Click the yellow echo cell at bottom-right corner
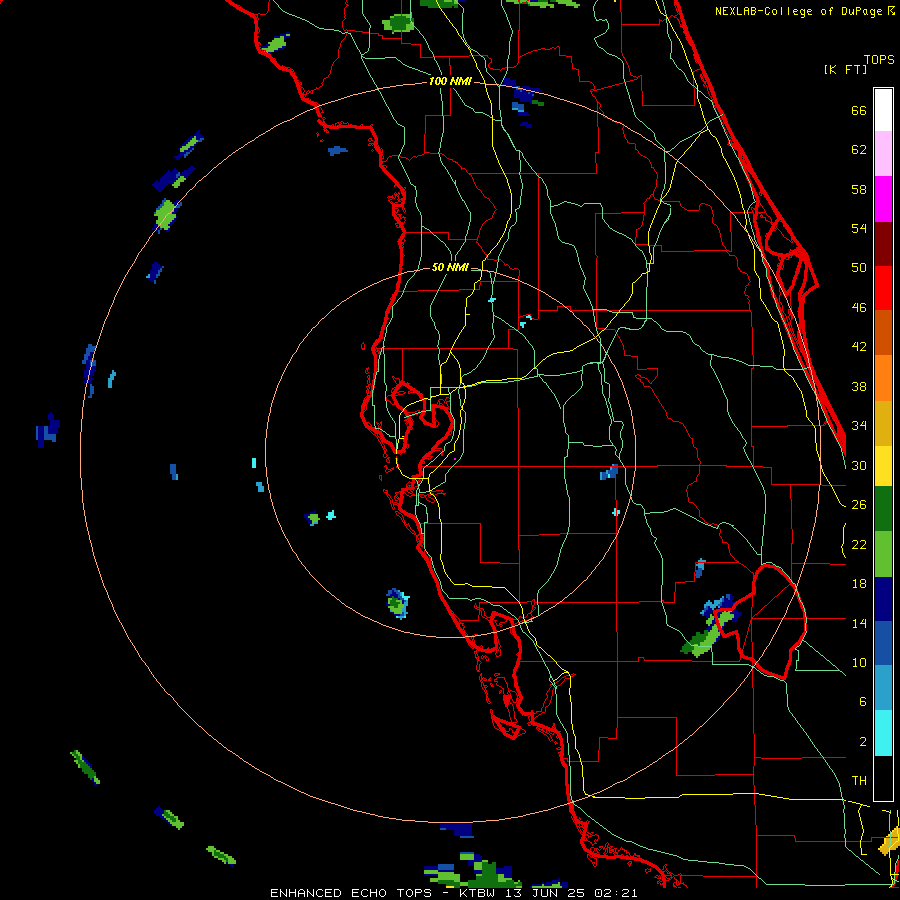Screen dimensions: 900x900 click(890, 843)
